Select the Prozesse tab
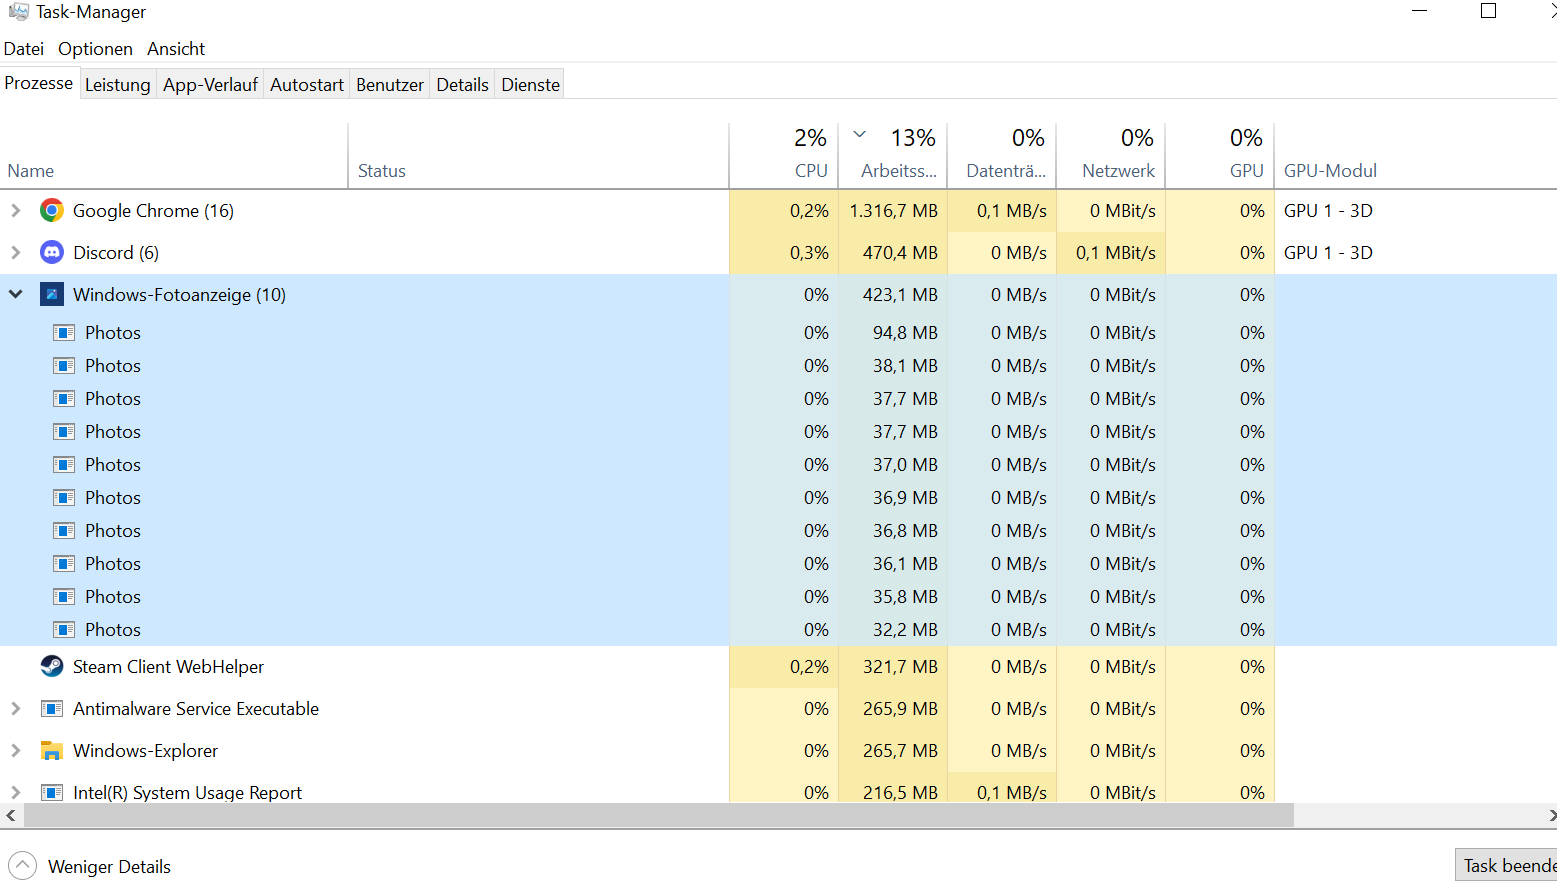The width and height of the screenshot is (1557, 887). pos(39,83)
